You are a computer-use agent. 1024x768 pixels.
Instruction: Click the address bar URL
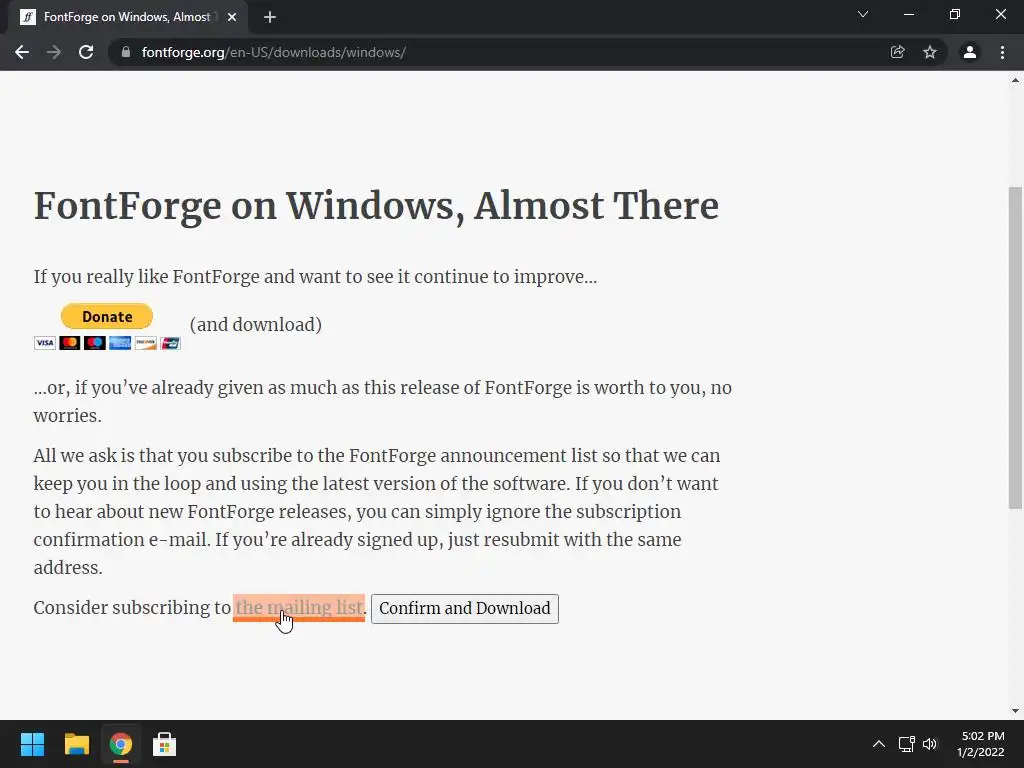pyautogui.click(x=274, y=52)
